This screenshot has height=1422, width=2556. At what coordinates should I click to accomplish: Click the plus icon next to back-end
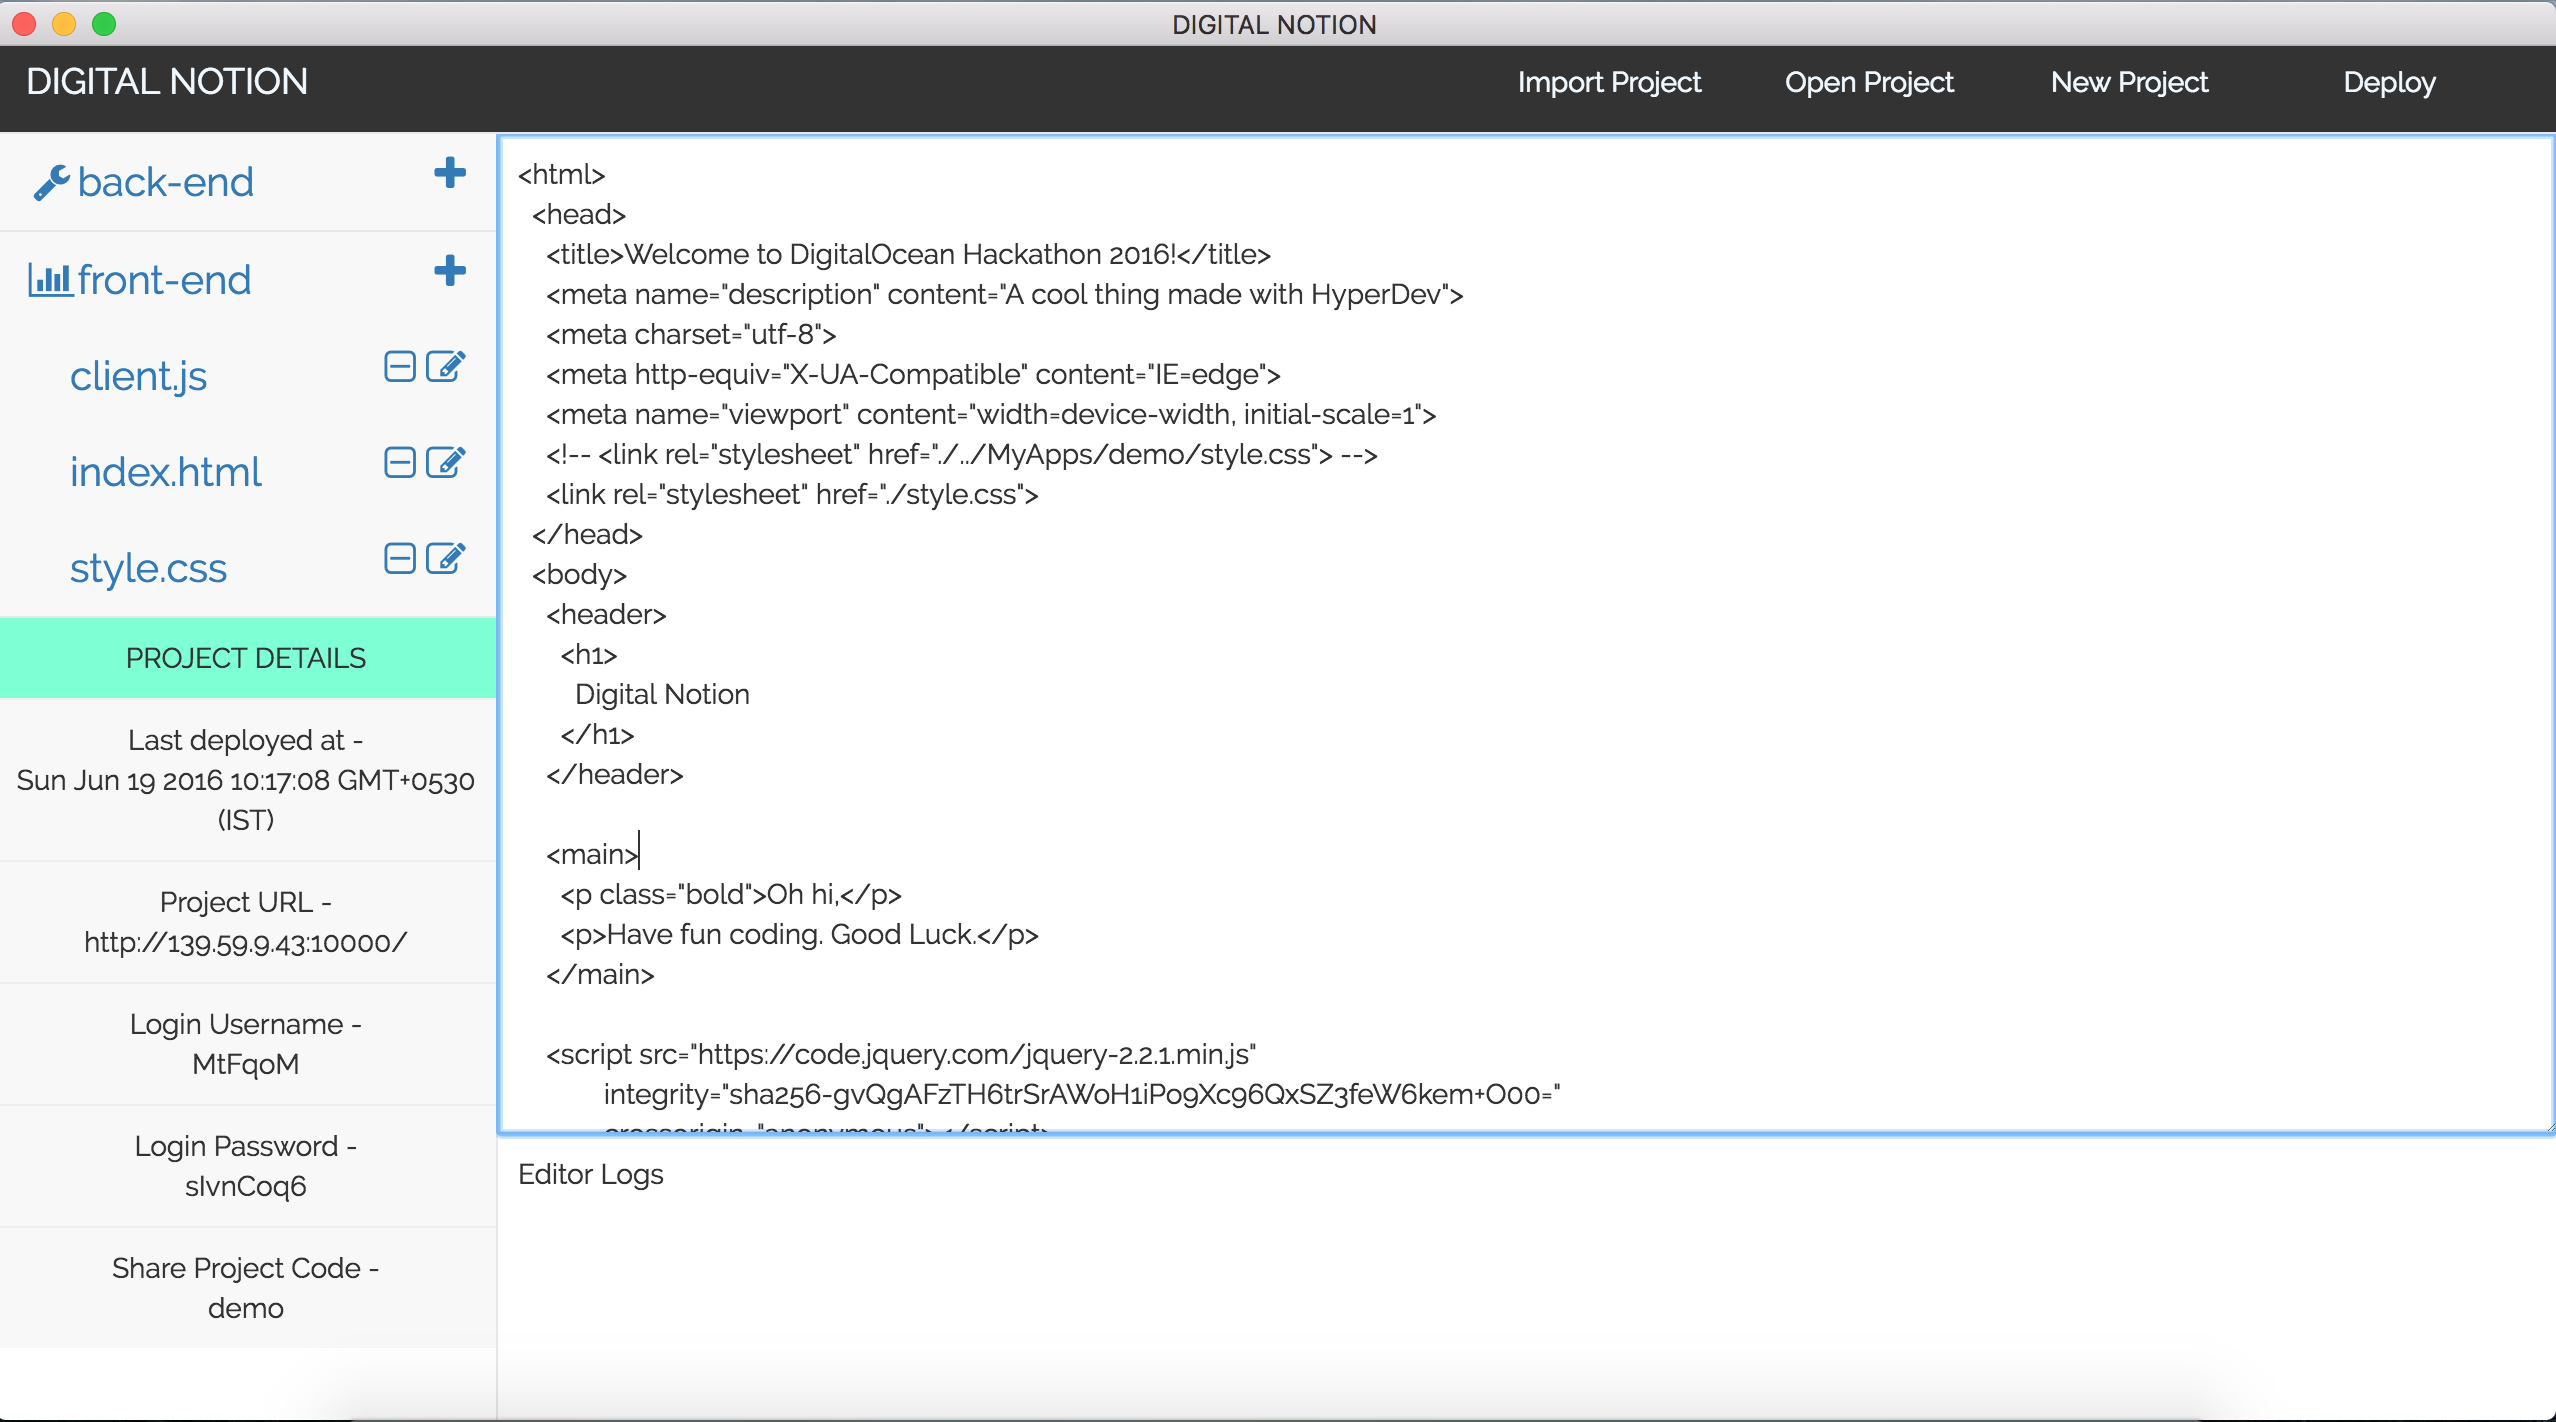450,173
